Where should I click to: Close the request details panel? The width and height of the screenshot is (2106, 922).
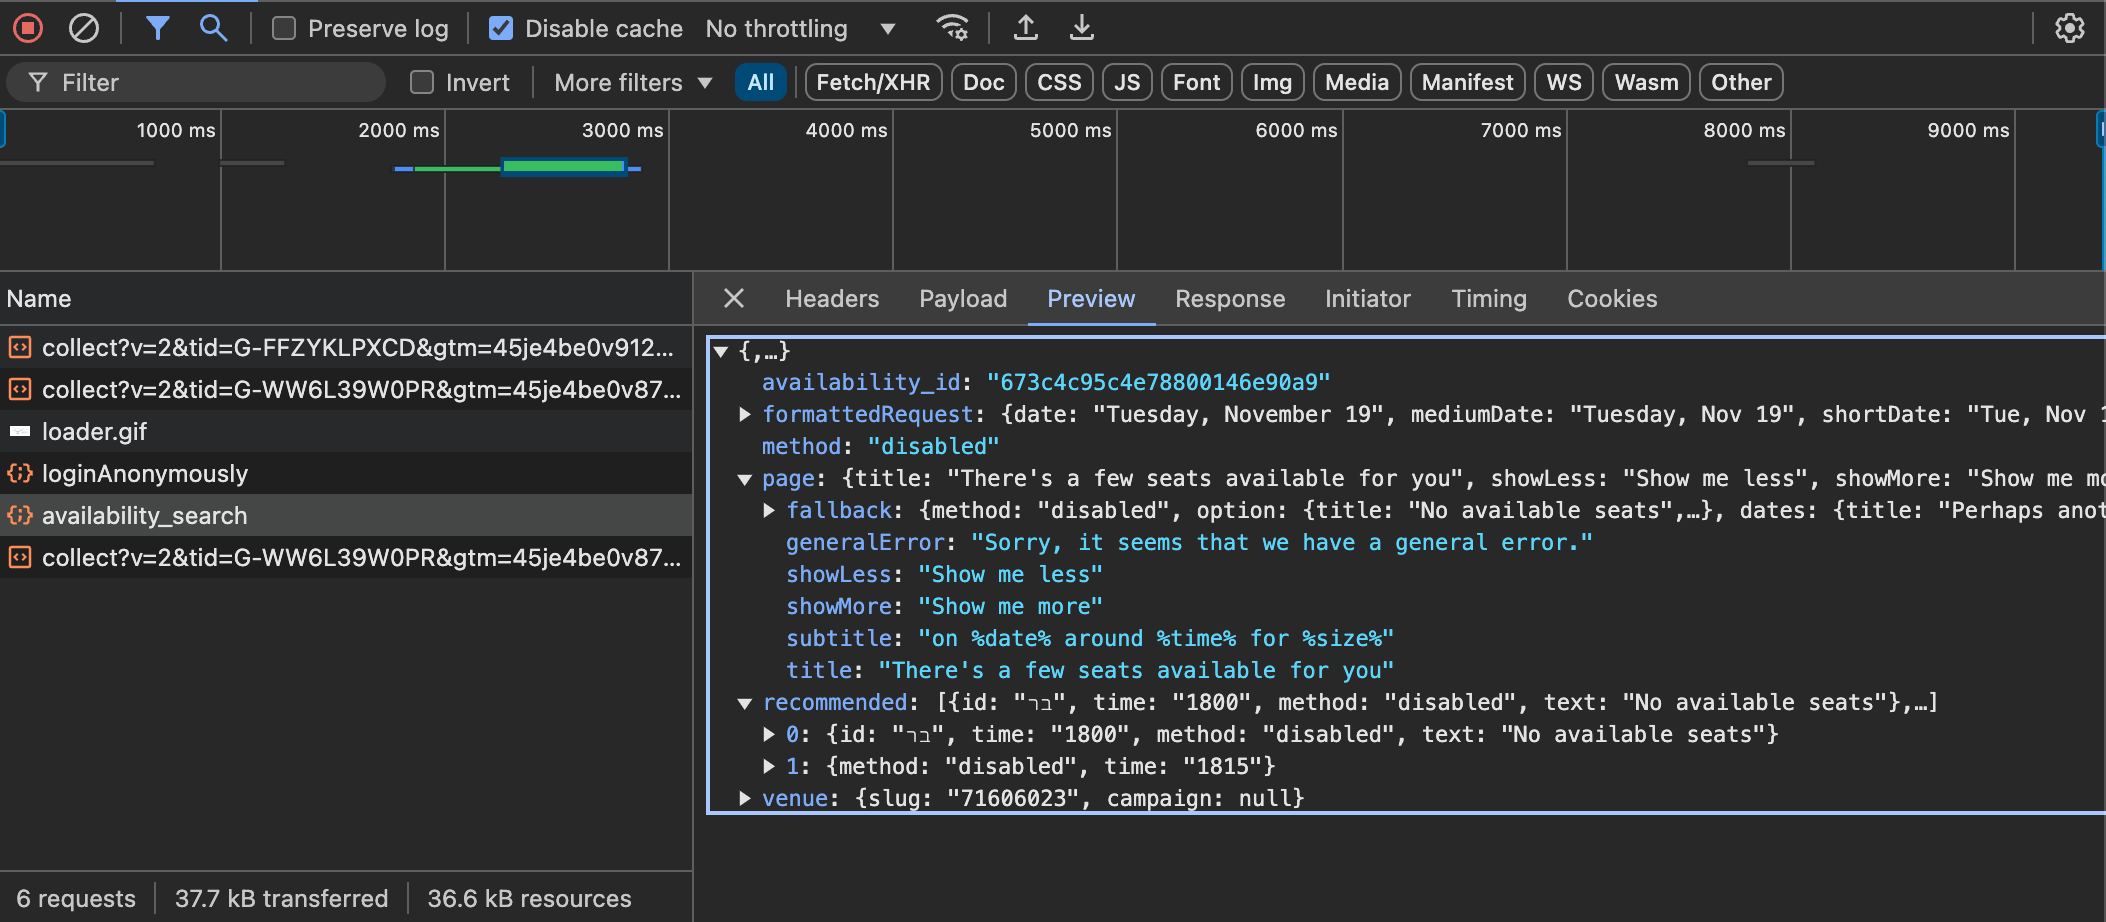click(x=734, y=298)
